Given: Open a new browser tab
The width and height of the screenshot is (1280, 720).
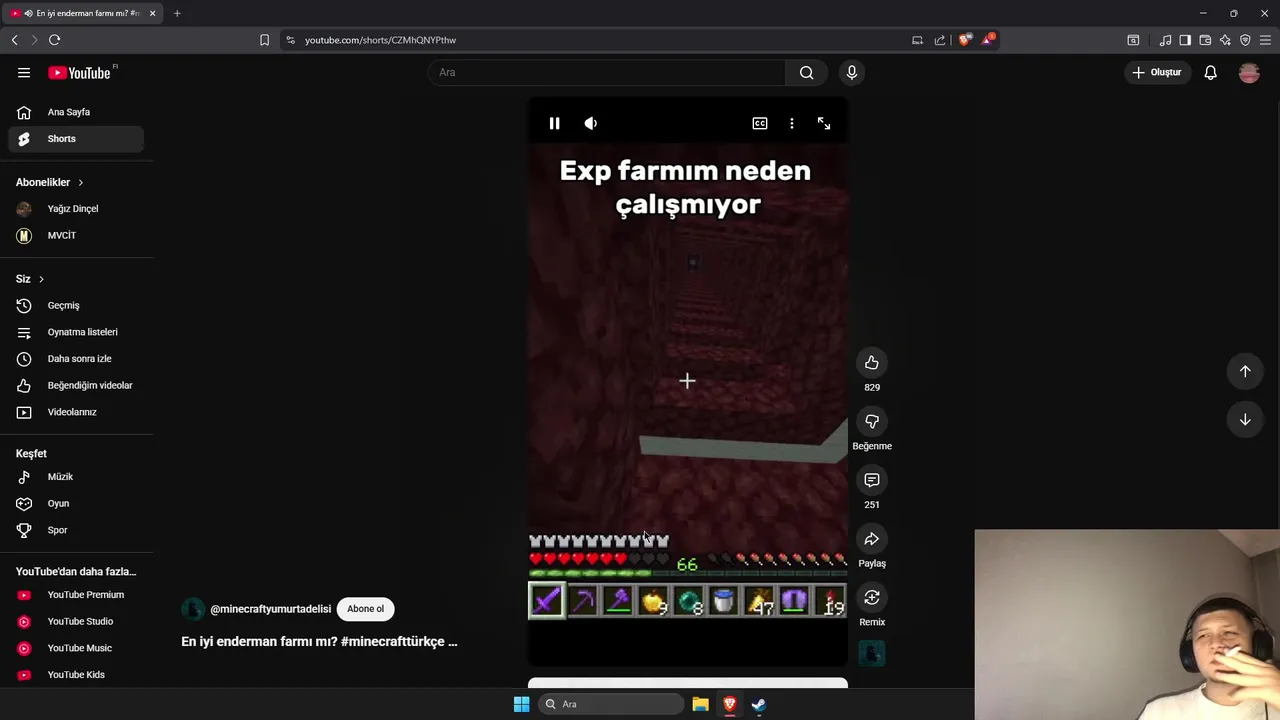Looking at the screenshot, I should 177,13.
